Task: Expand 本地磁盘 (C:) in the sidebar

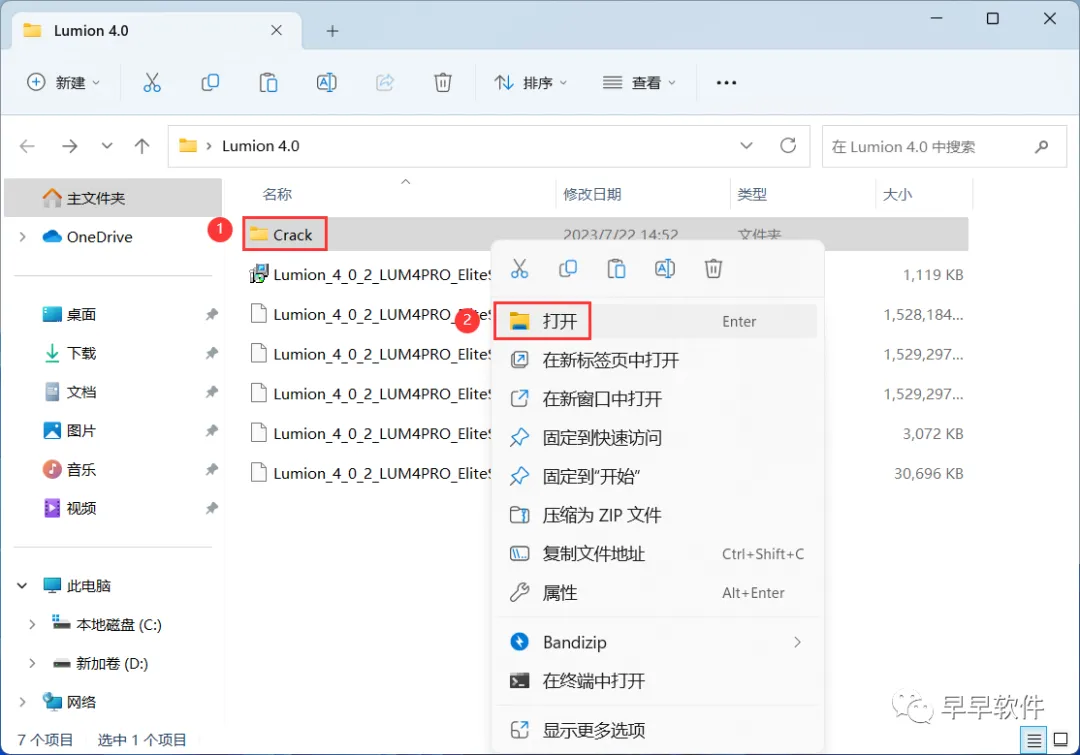Action: (x=32, y=625)
